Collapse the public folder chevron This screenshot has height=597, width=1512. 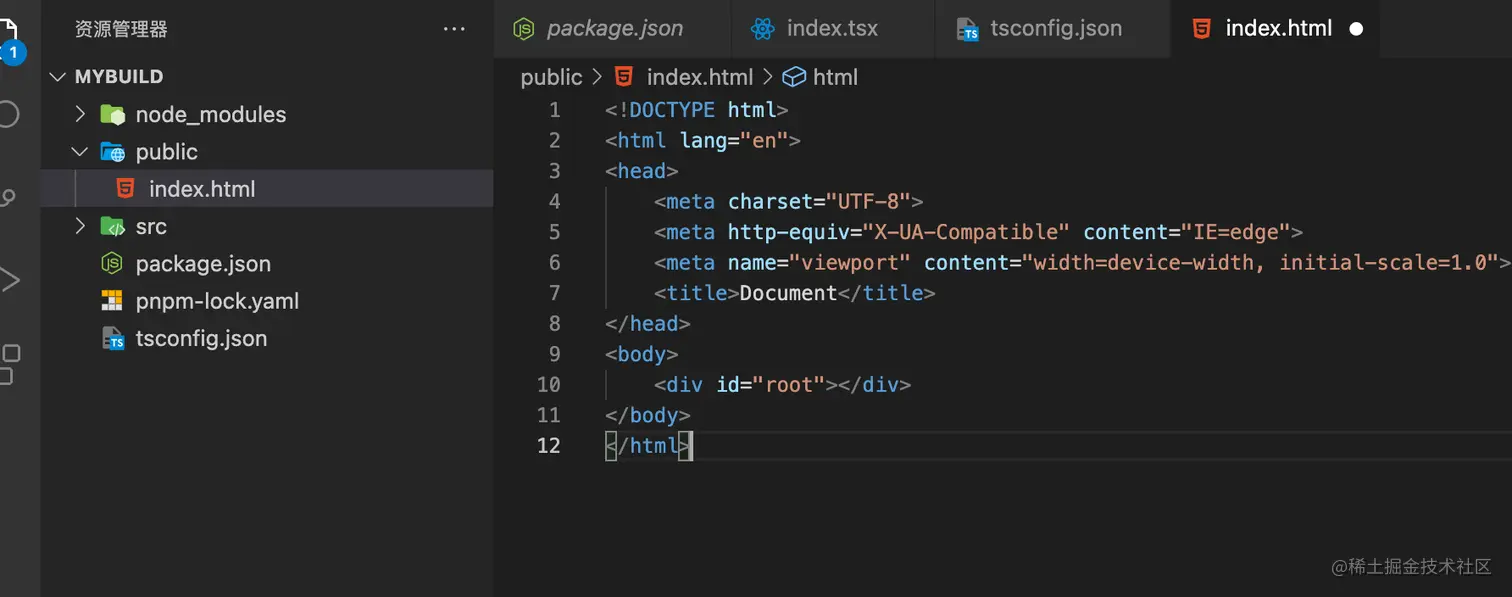[x=80, y=152]
